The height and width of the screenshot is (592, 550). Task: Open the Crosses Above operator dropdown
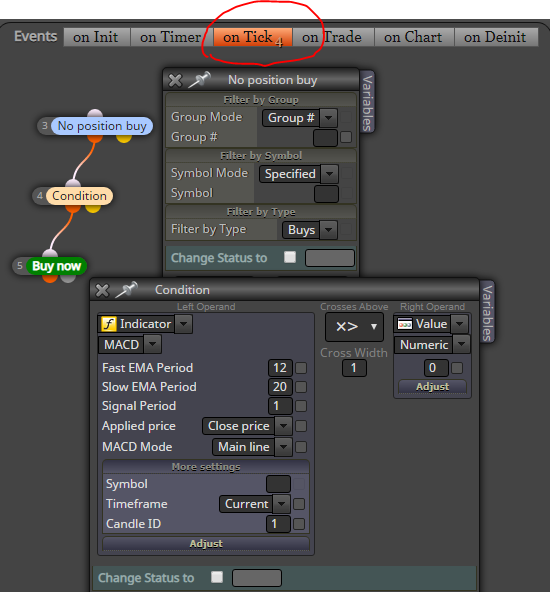tap(354, 327)
